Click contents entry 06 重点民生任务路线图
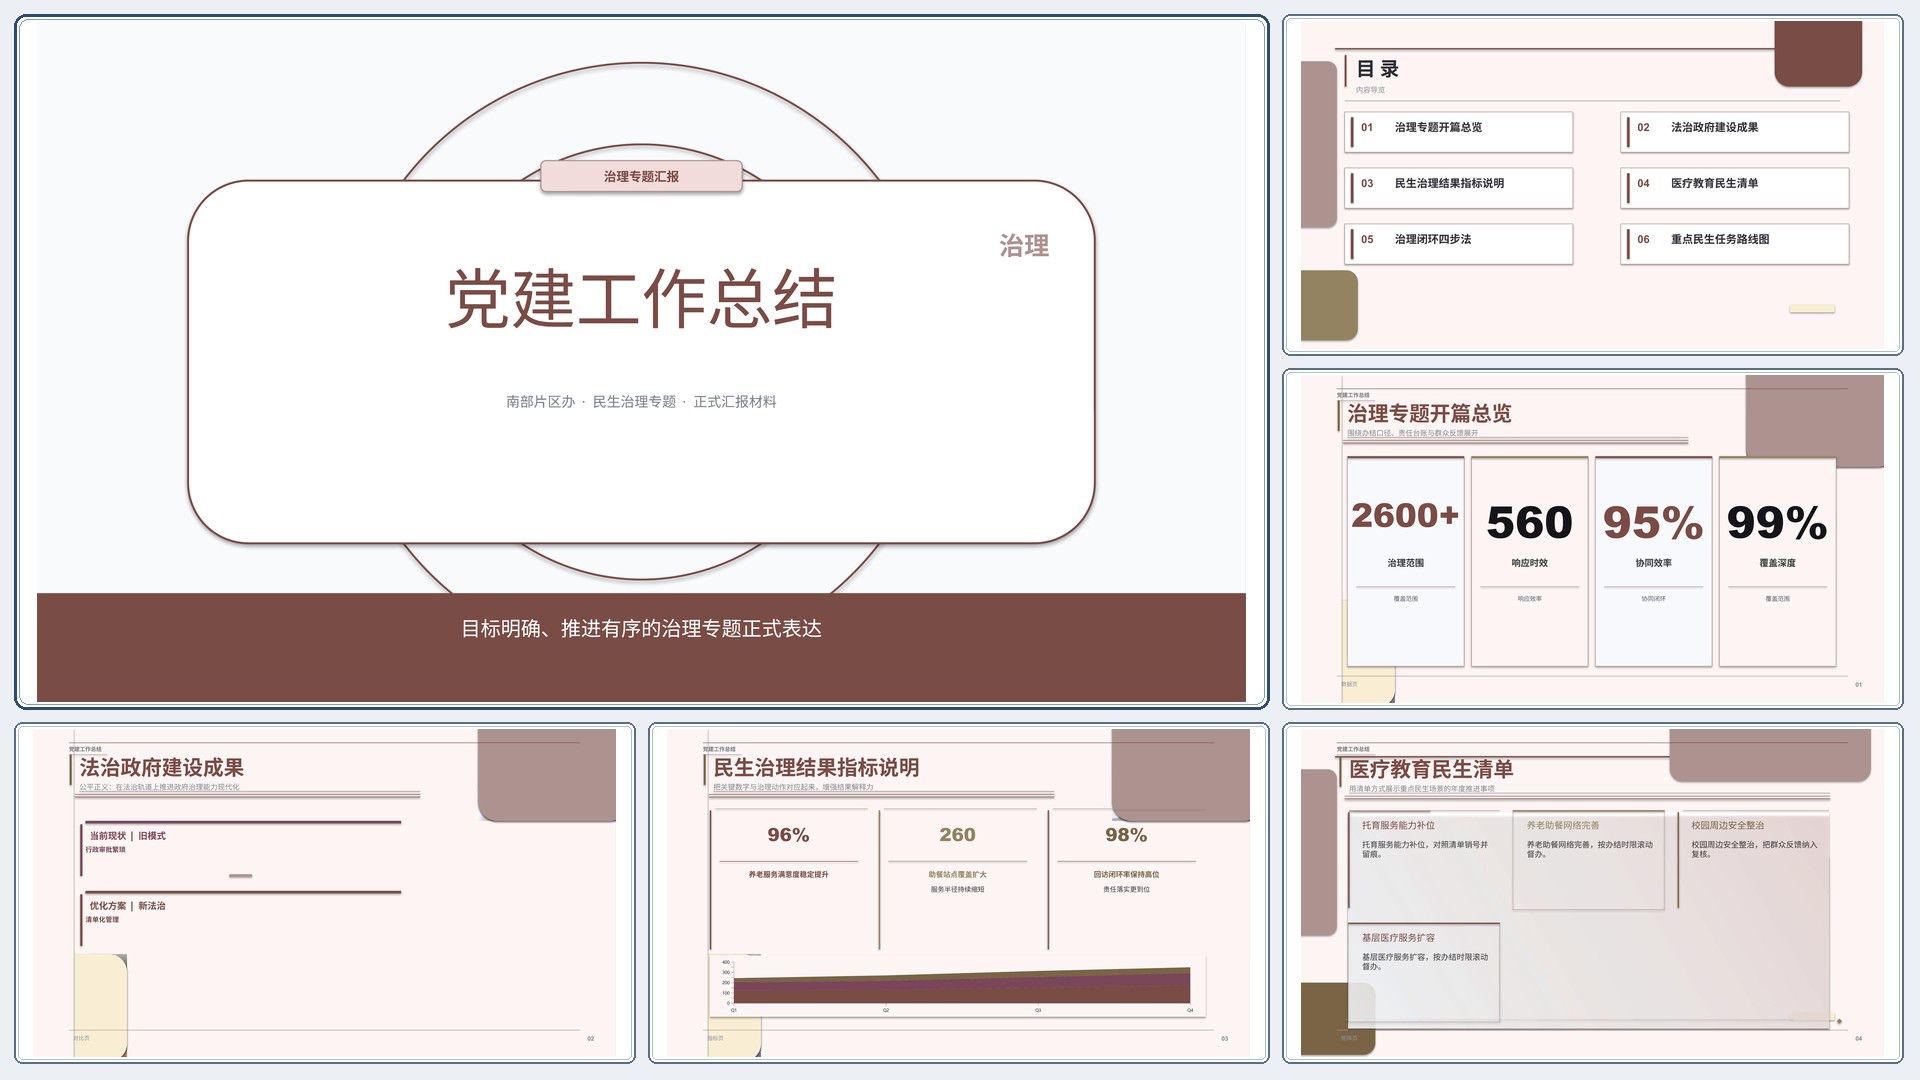The width and height of the screenshot is (1920, 1080). 1734,243
